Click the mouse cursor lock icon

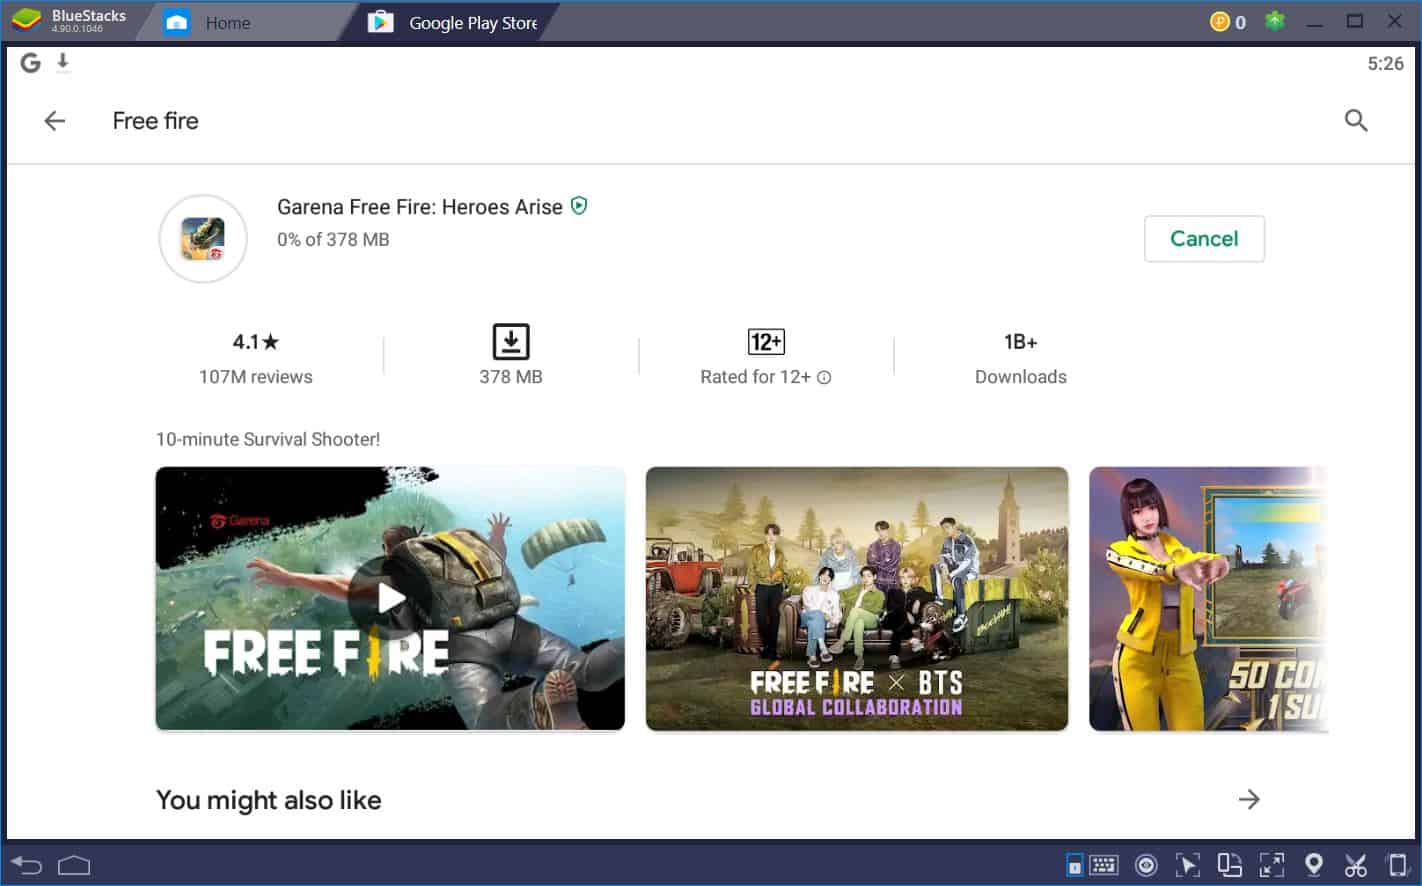(1187, 865)
